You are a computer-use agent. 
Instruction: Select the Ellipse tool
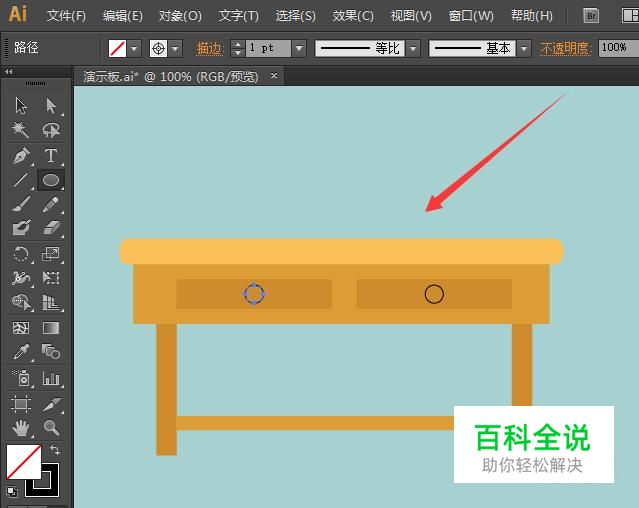(51, 180)
